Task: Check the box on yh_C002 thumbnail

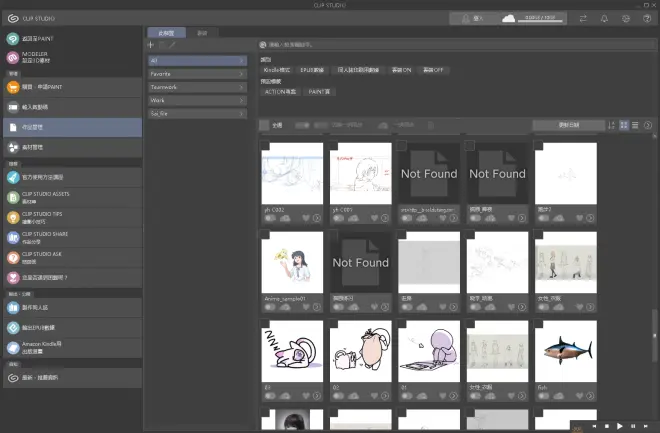Action: point(265,146)
